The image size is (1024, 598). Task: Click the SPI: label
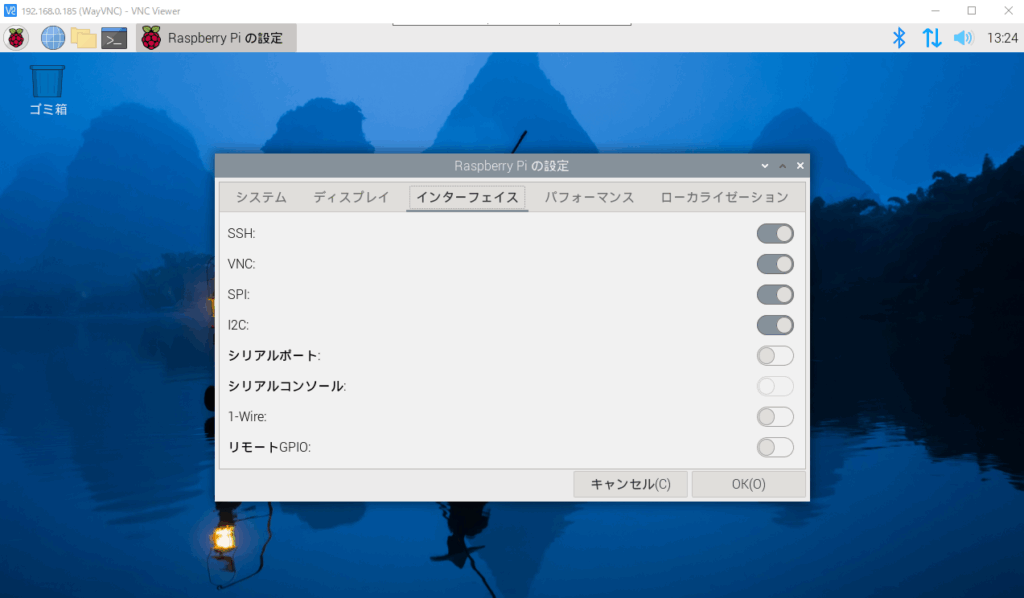click(238, 294)
